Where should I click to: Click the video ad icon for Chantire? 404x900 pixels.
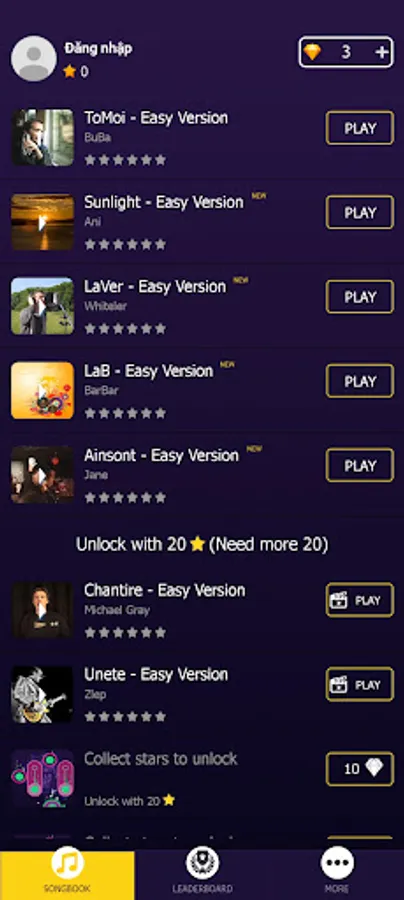pos(339,600)
